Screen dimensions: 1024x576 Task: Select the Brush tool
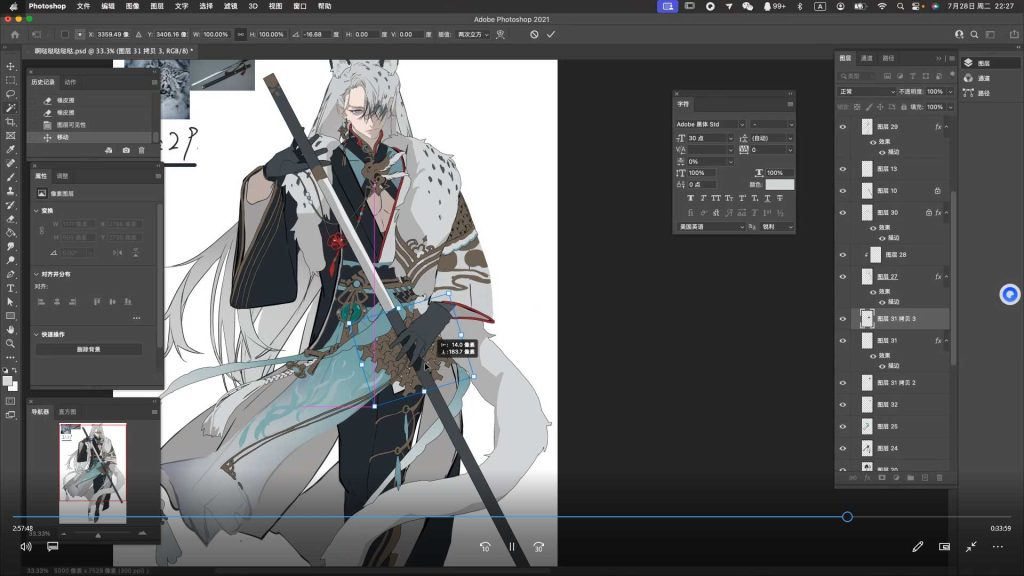pyautogui.click(x=10, y=177)
